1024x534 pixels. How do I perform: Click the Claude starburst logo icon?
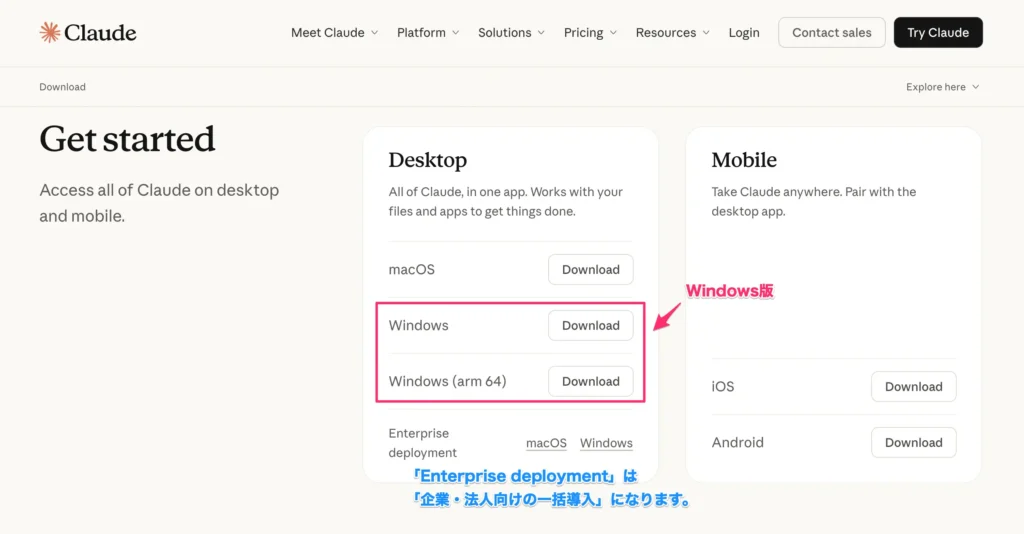click(50, 33)
